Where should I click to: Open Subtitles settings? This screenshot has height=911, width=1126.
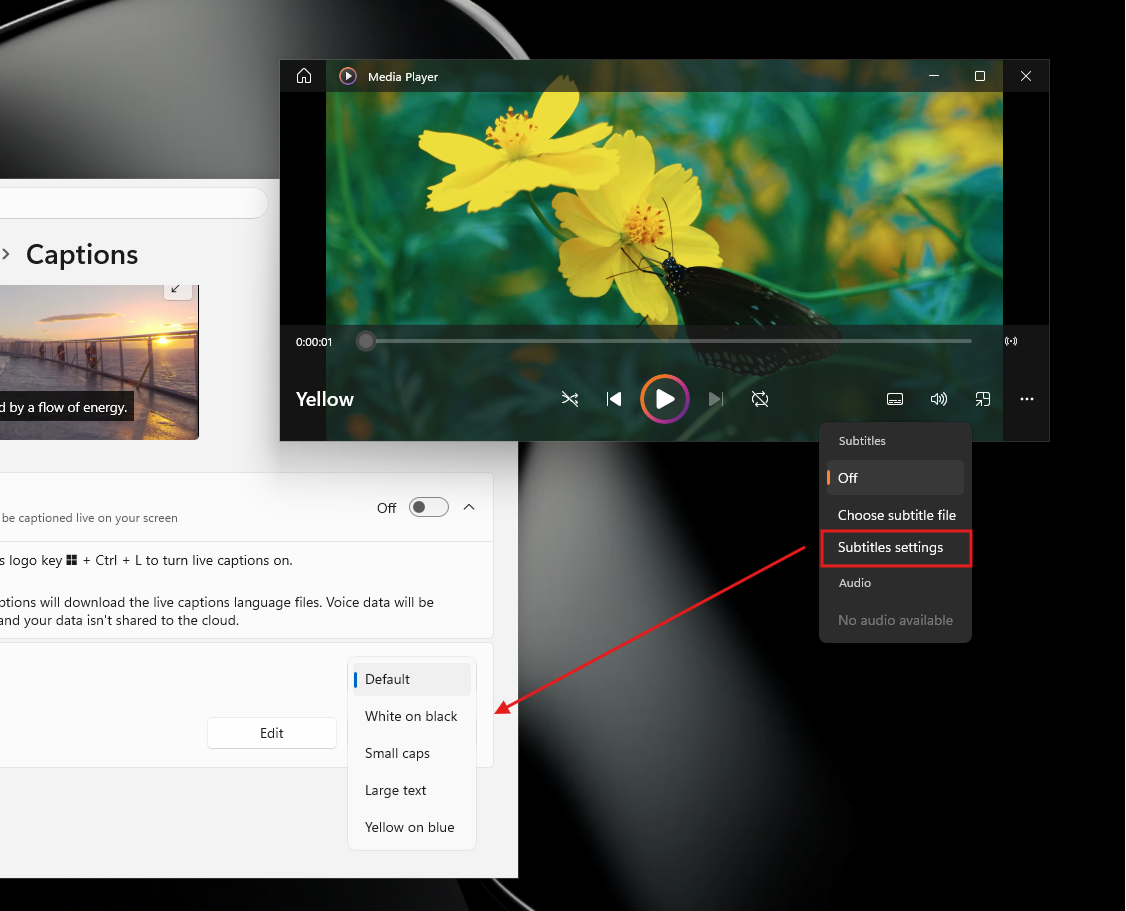tap(895, 548)
